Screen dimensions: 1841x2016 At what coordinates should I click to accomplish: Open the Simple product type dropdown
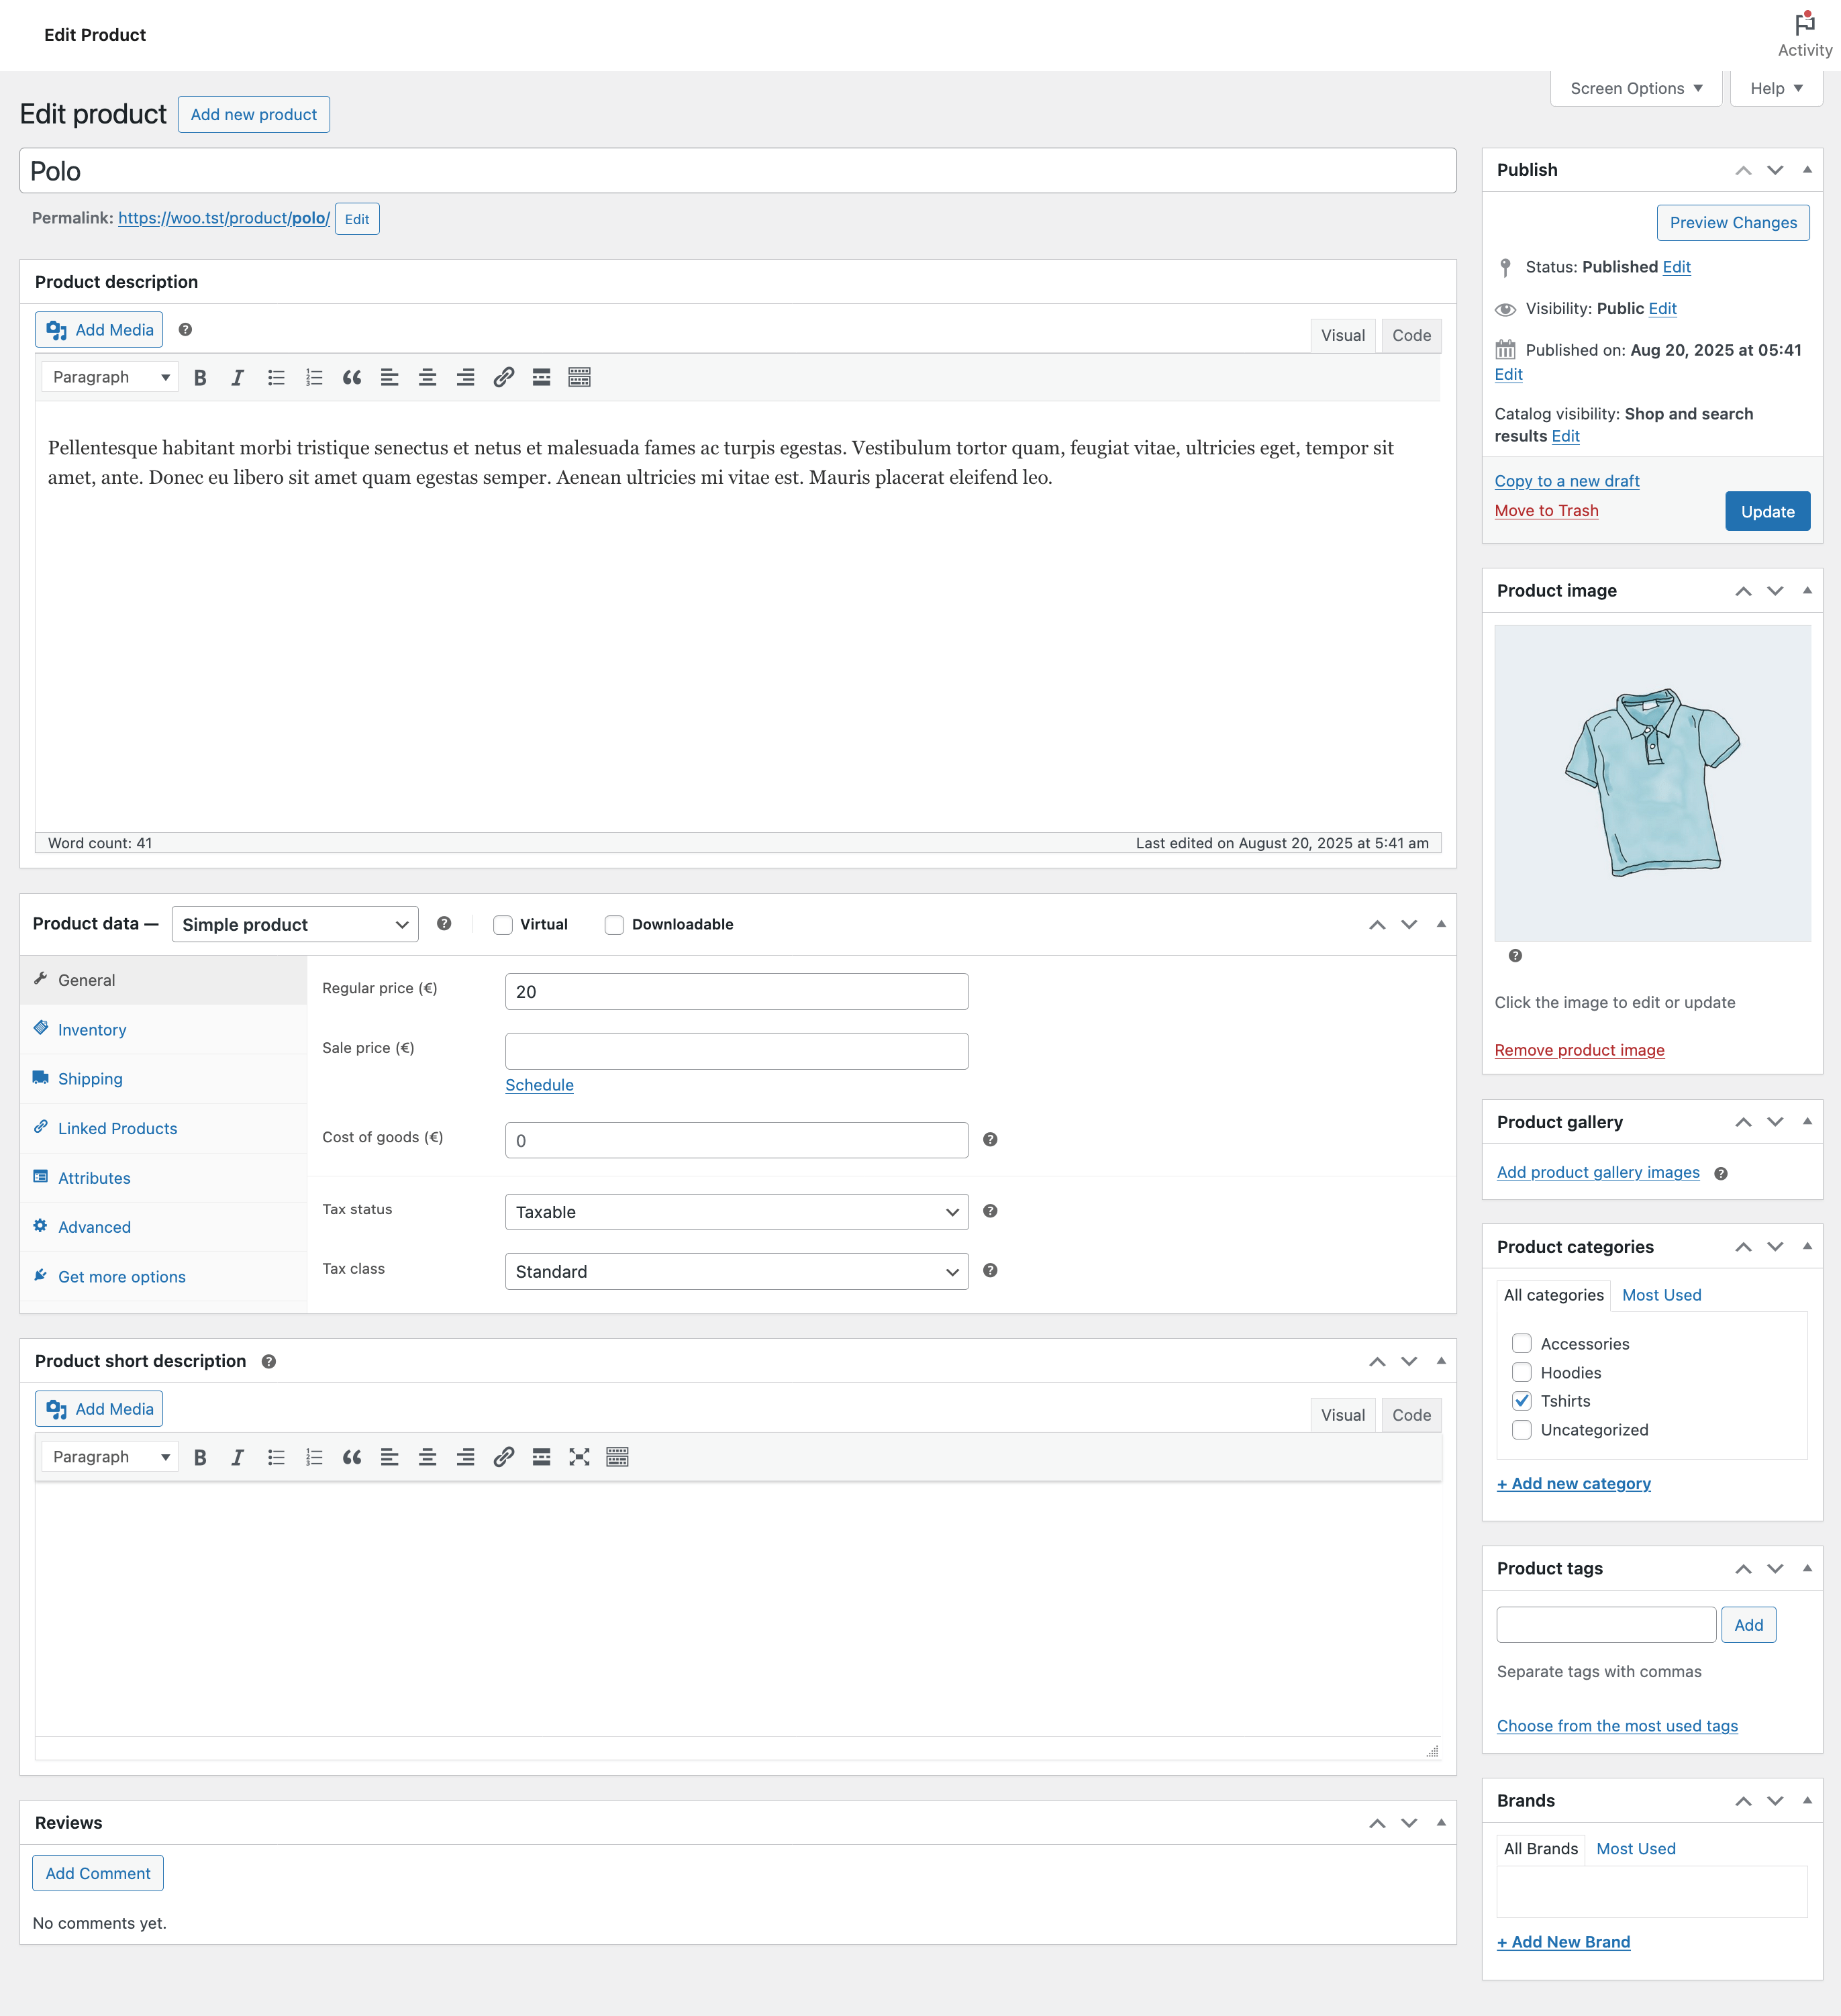[294, 924]
